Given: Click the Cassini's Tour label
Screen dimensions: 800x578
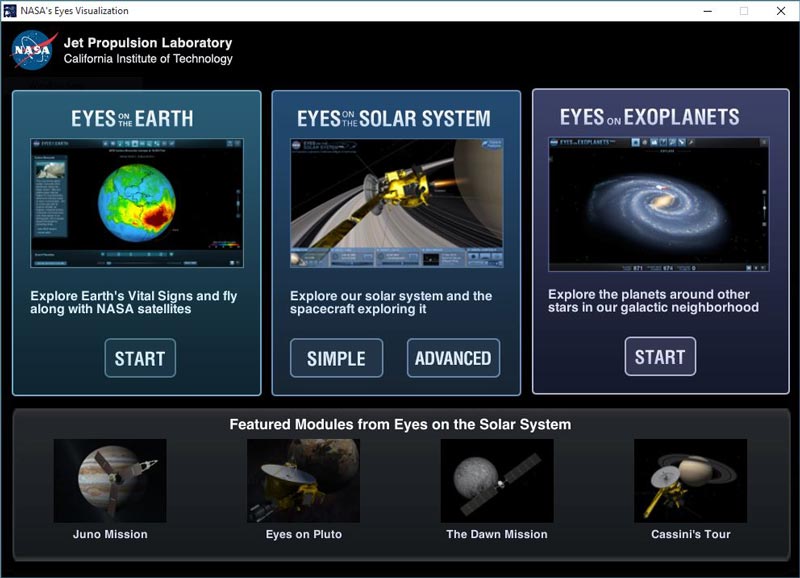Looking at the screenshot, I should [x=690, y=534].
